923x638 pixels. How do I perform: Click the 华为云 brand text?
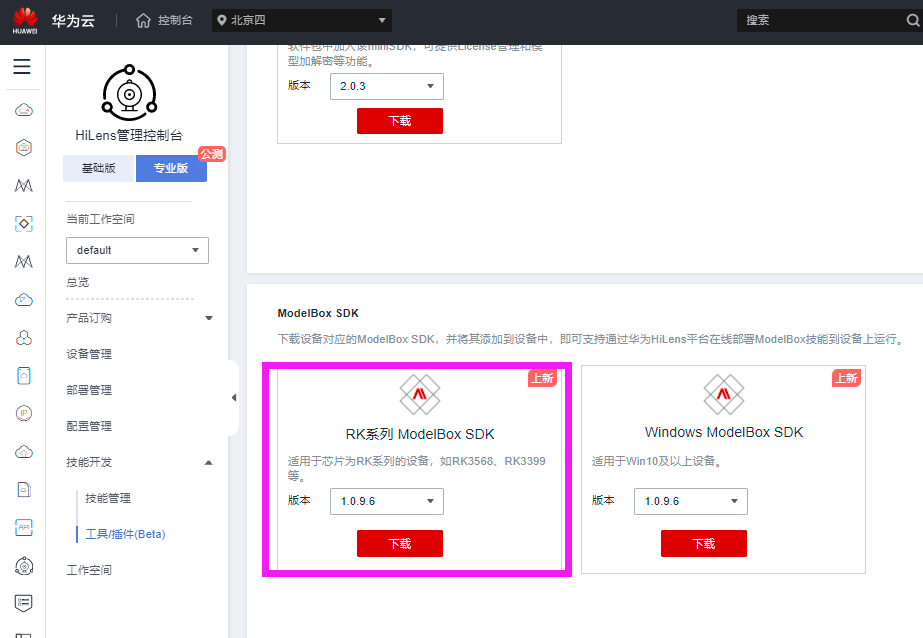(73, 21)
